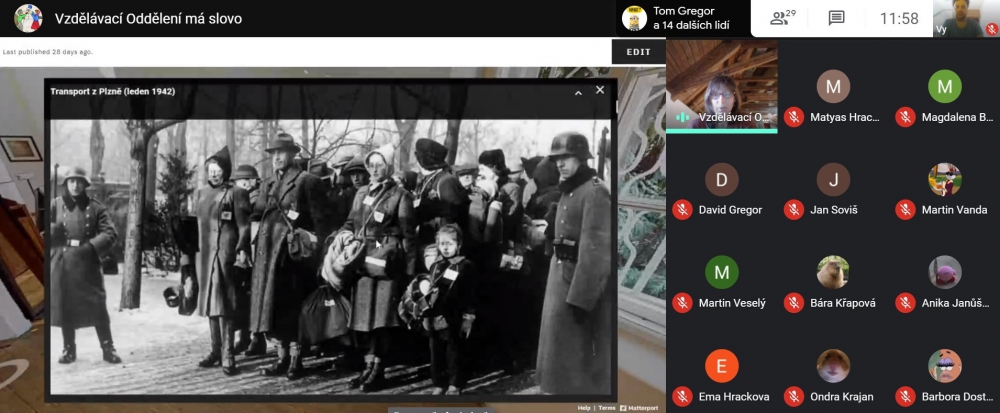This screenshot has width=1000, height=413.
Task: Open the Help link
Action: pos(584,408)
